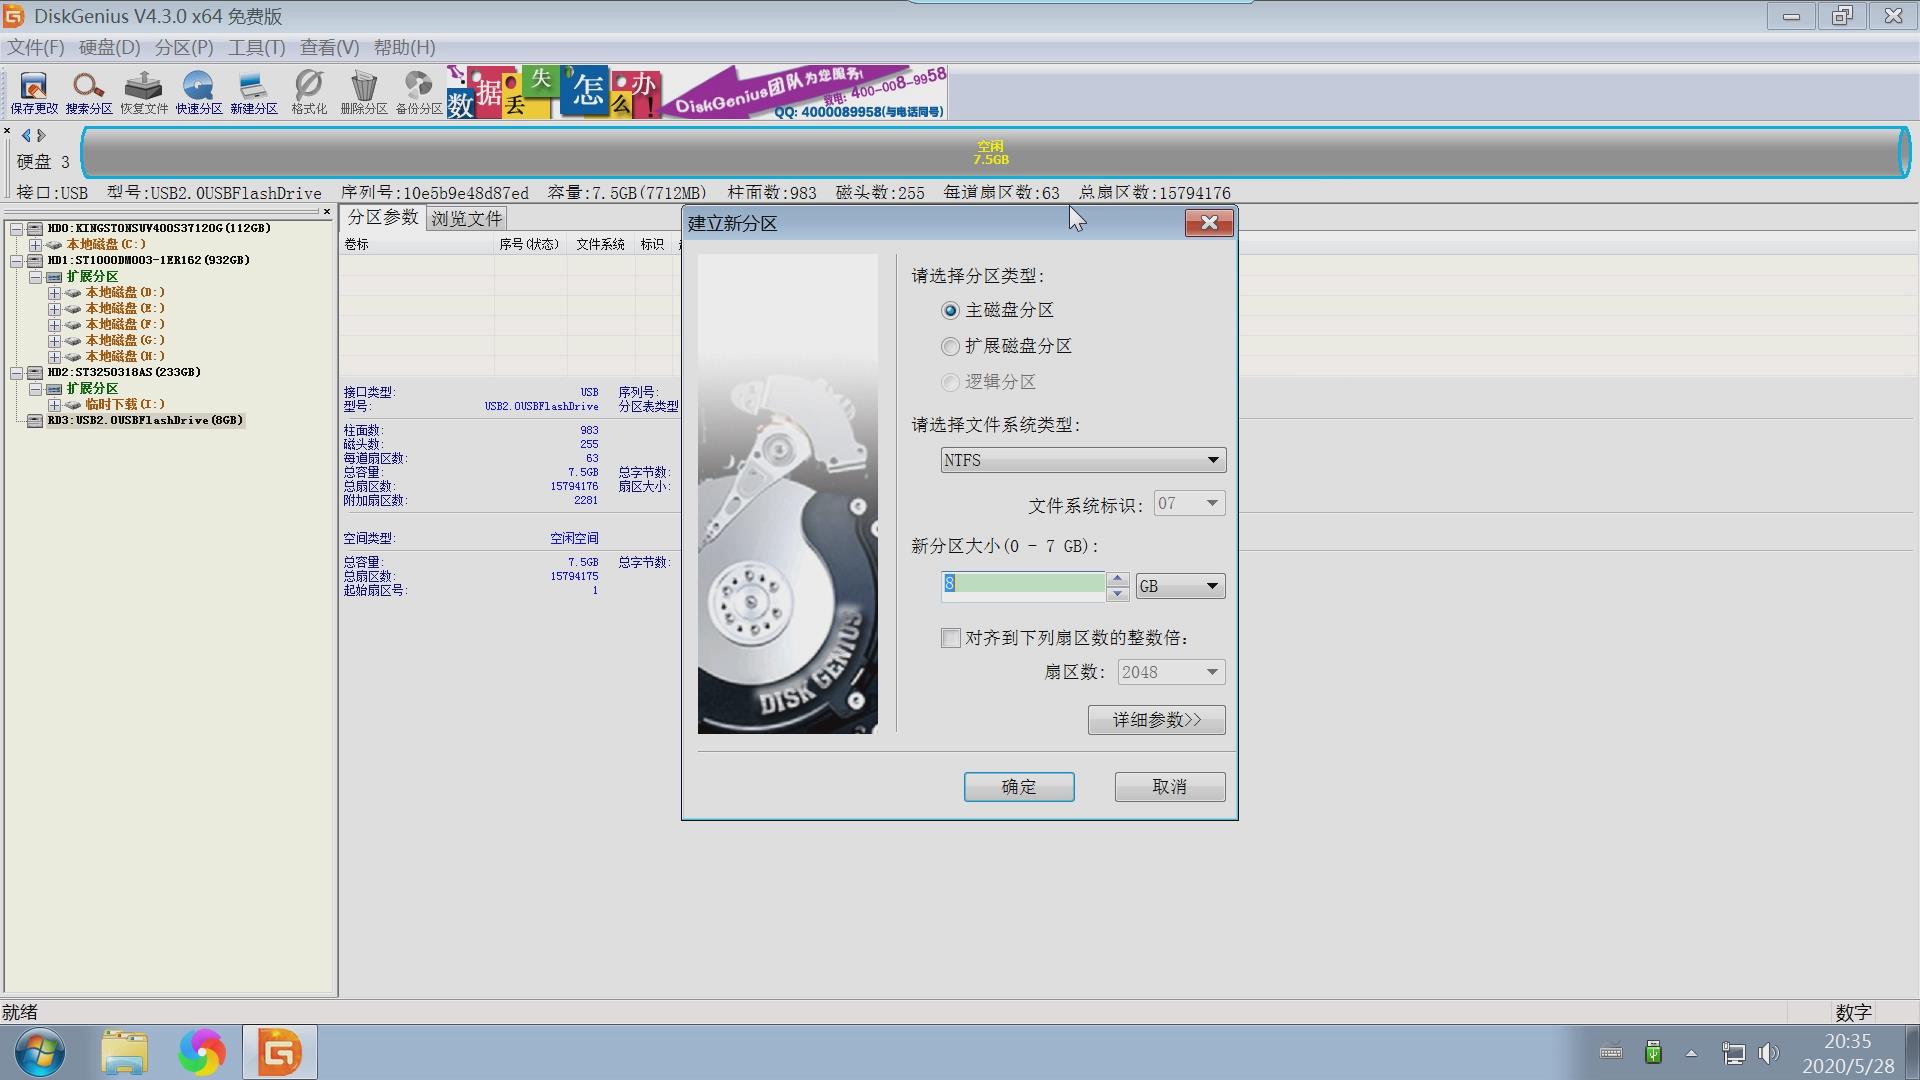Select the 搜索分区 (Search Partition) tool
The height and width of the screenshot is (1080, 1920).
pos(88,92)
